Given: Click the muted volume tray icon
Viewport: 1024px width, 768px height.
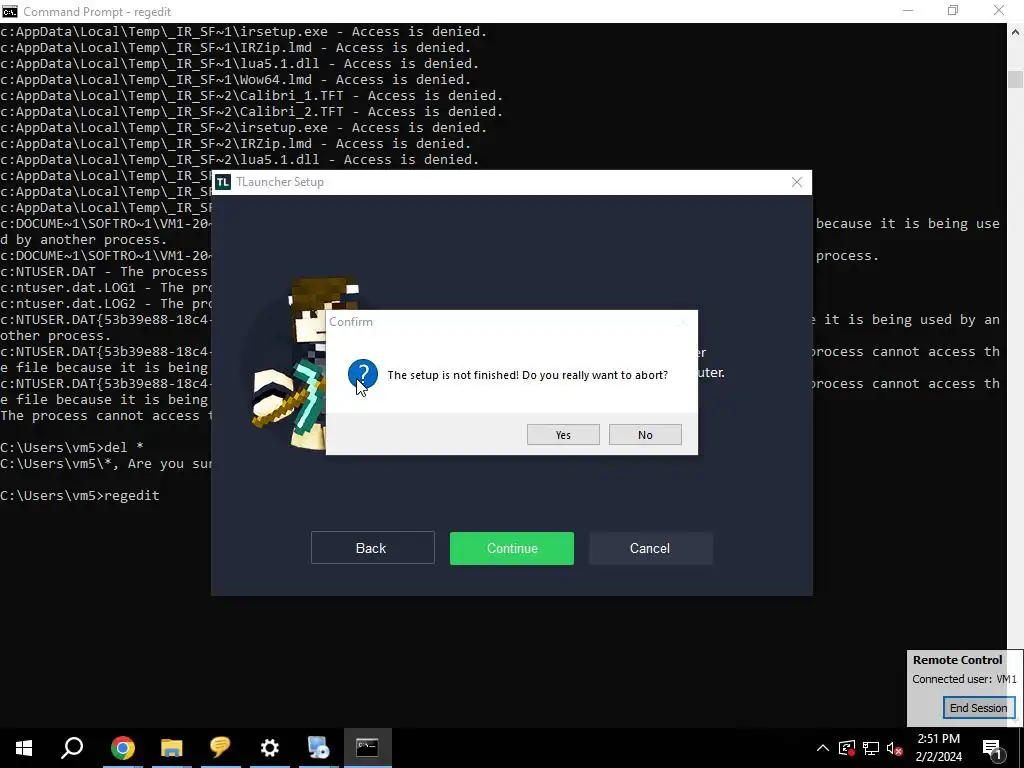Looking at the screenshot, I should 895,748.
